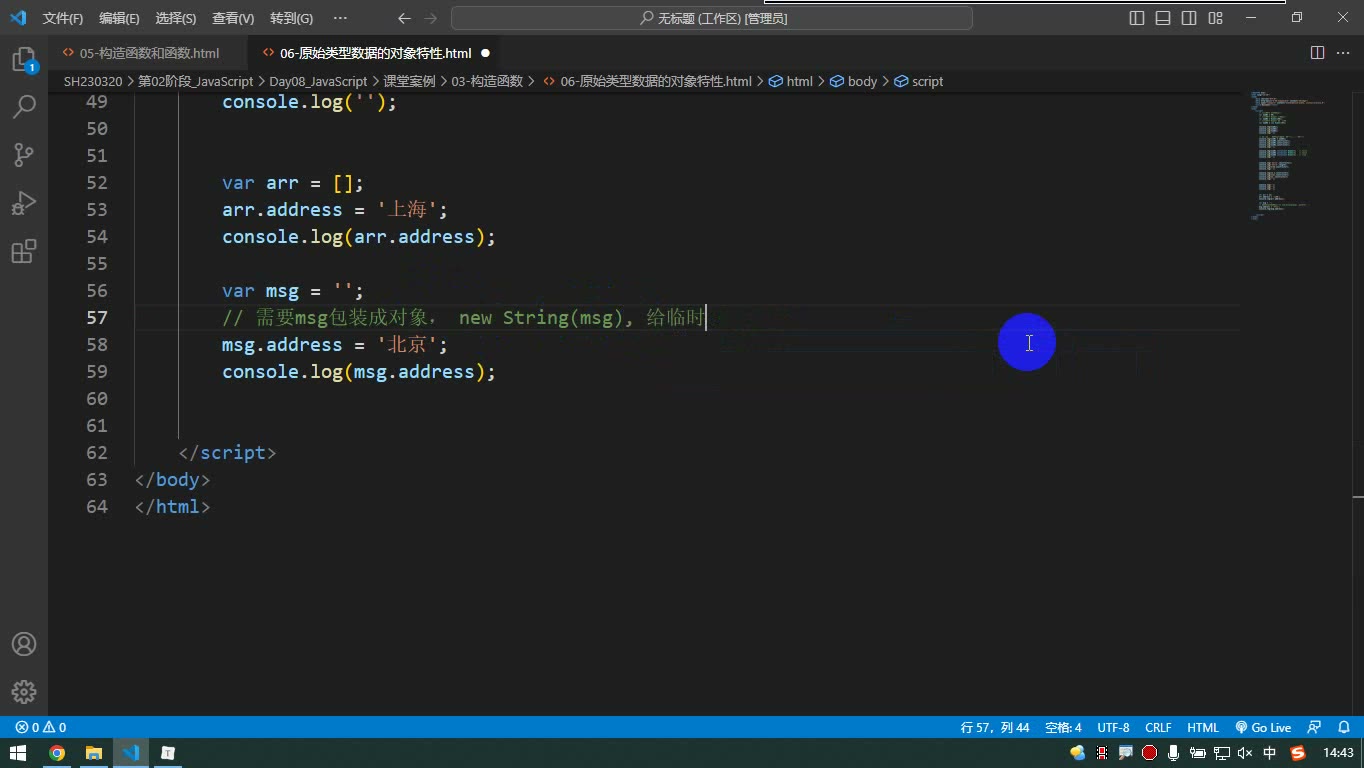Image resolution: width=1364 pixels, height=768 pixels.
Task: Click the CRLF end-of-line selector
Action: coord(1158,727)
